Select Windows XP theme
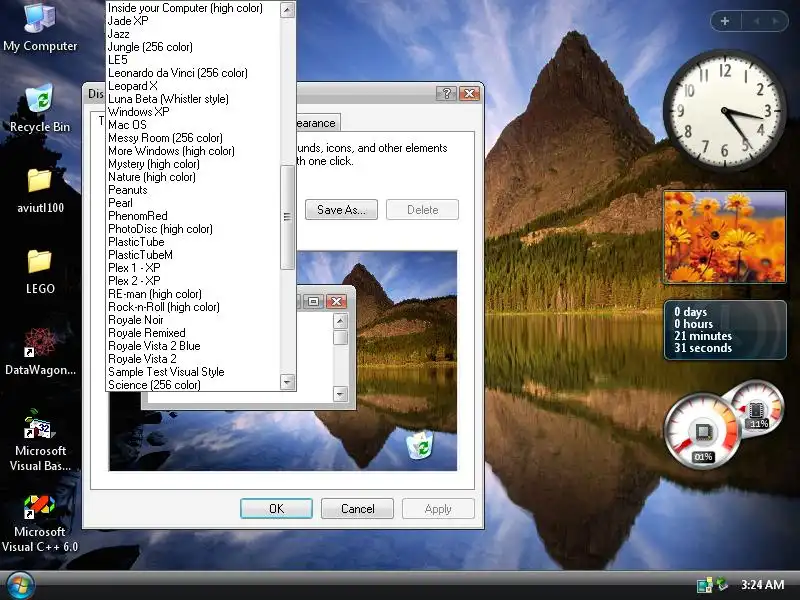The height and width of the screenshot is (600, 800). (x=193, y=112)
